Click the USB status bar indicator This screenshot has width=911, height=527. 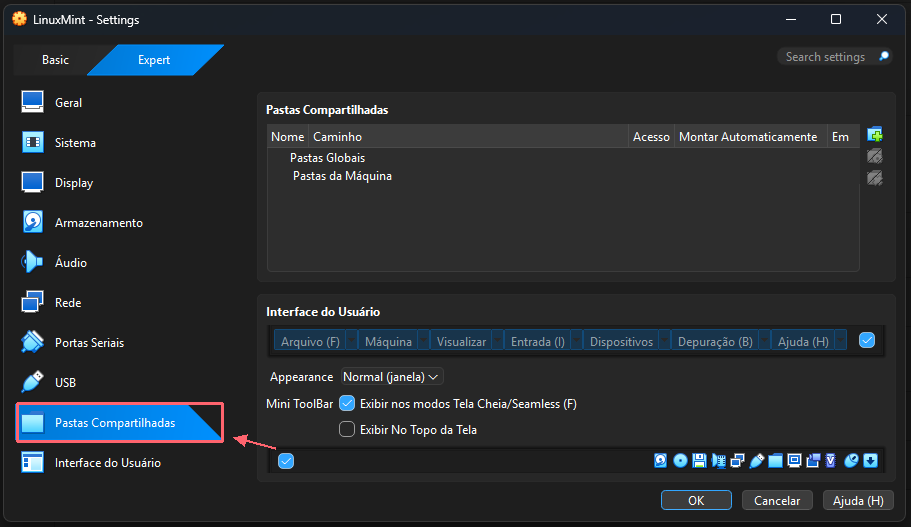pos(756,461)
